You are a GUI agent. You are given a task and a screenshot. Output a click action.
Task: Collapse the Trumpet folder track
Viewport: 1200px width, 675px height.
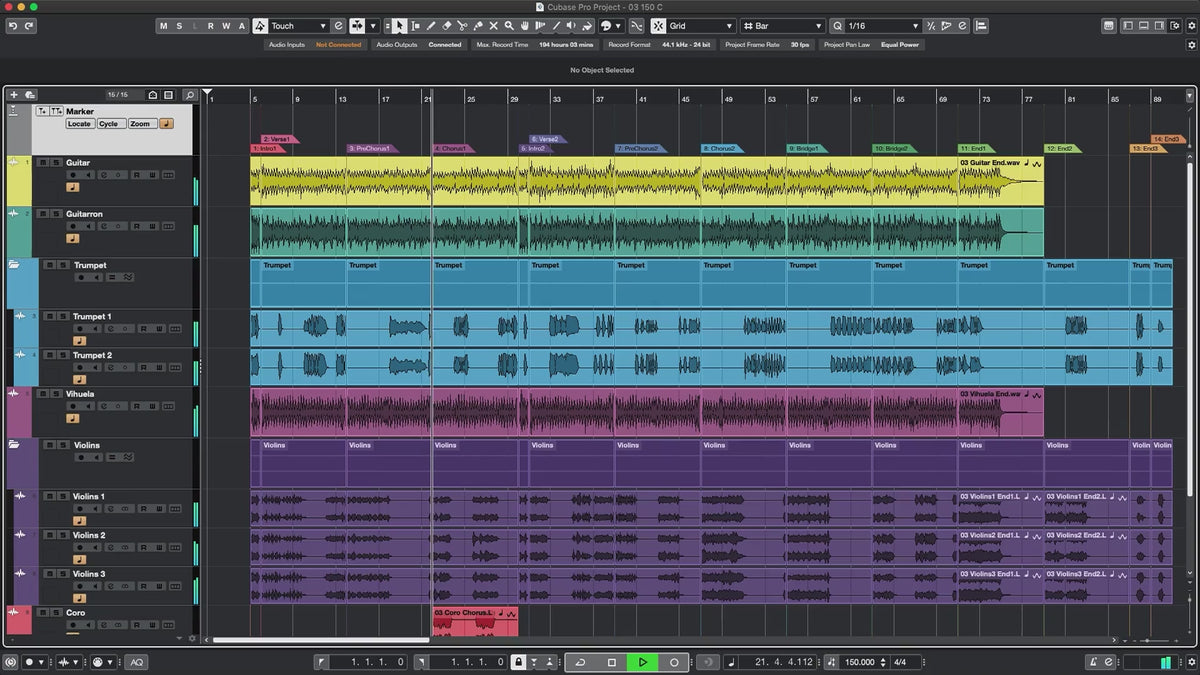point(14,266)
